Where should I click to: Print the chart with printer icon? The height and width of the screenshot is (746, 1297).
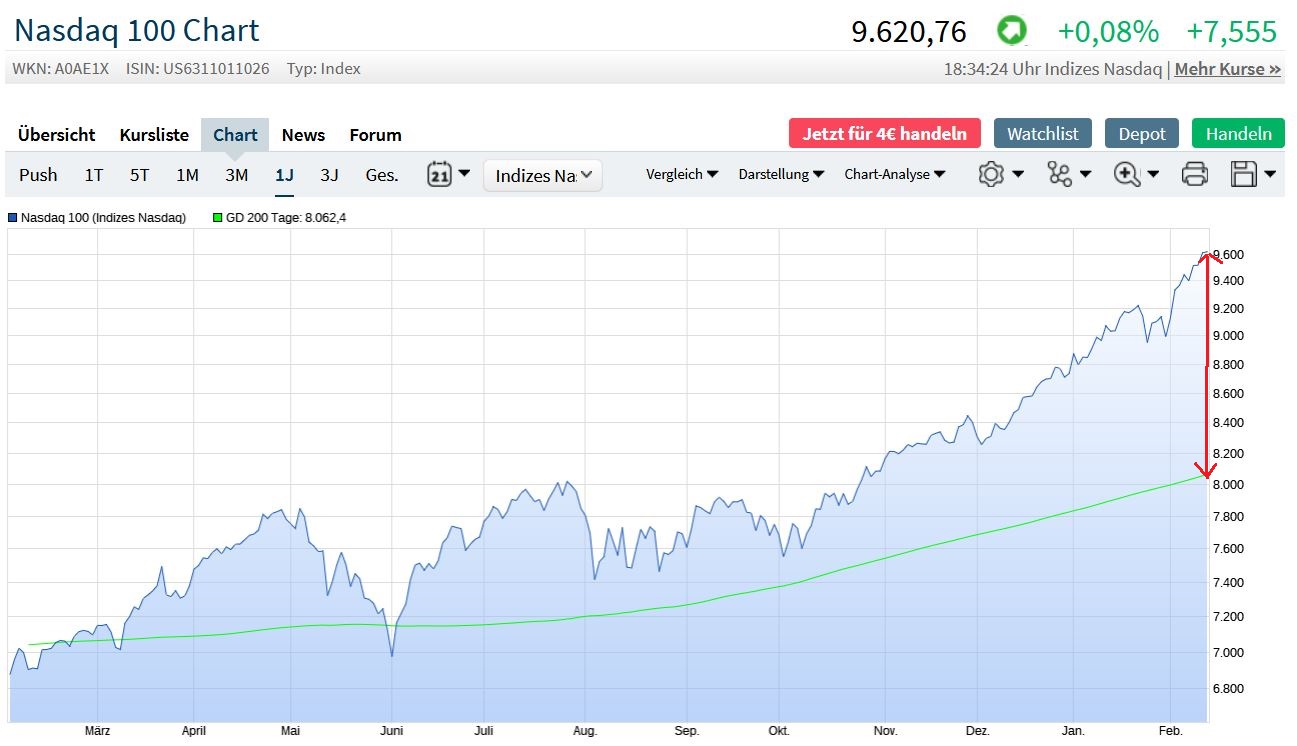point(1195,174)
